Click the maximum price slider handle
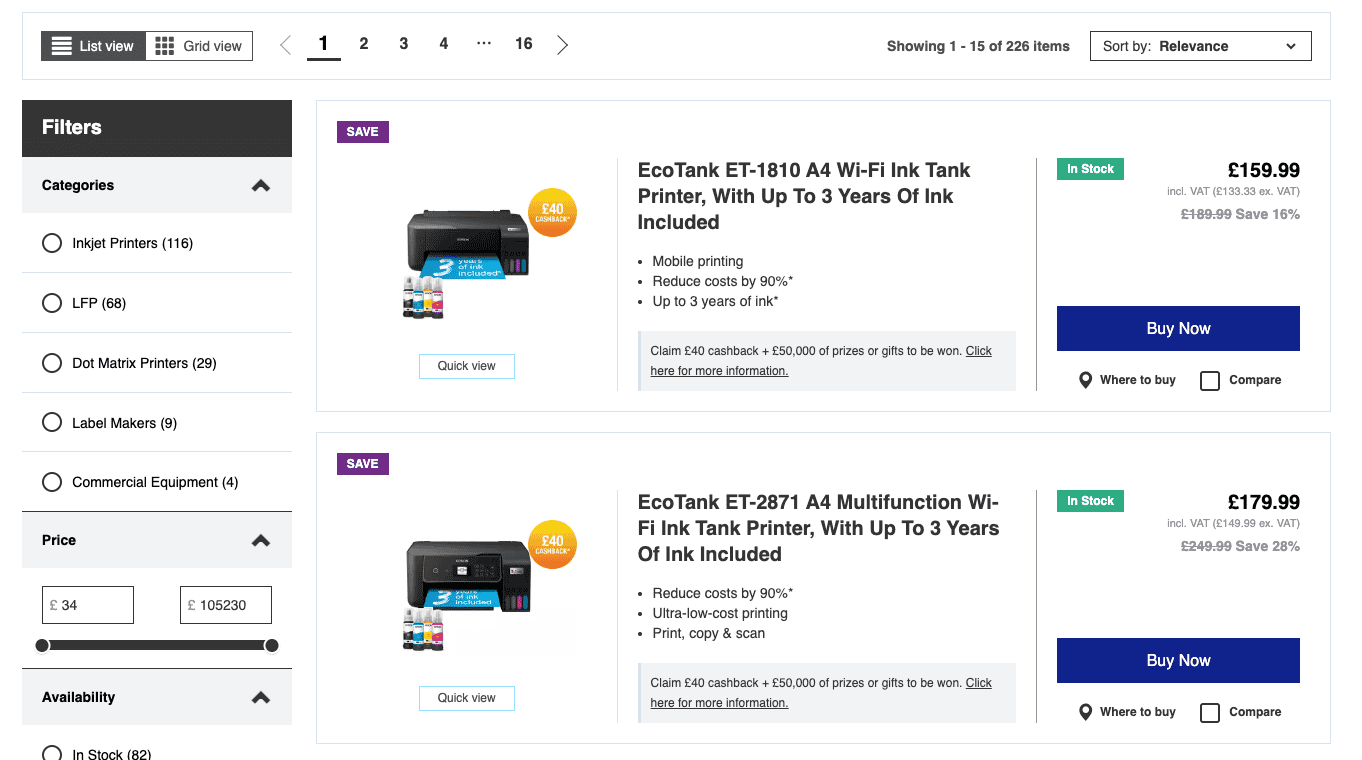Viewport: 1362px width, 760px height. point(271,645)
